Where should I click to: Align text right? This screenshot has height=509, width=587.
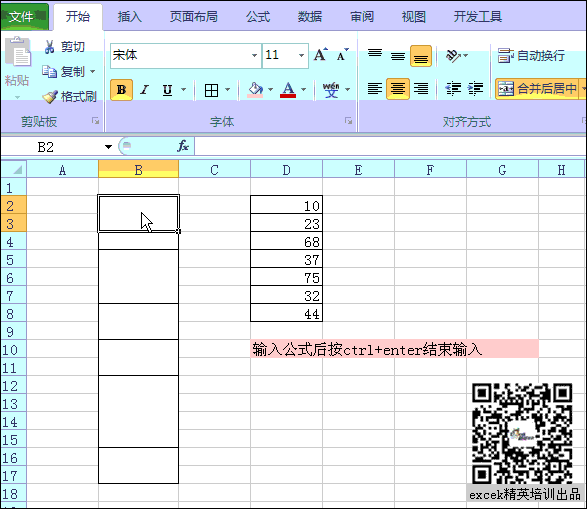pyautogui.click(x=421, y=89)
